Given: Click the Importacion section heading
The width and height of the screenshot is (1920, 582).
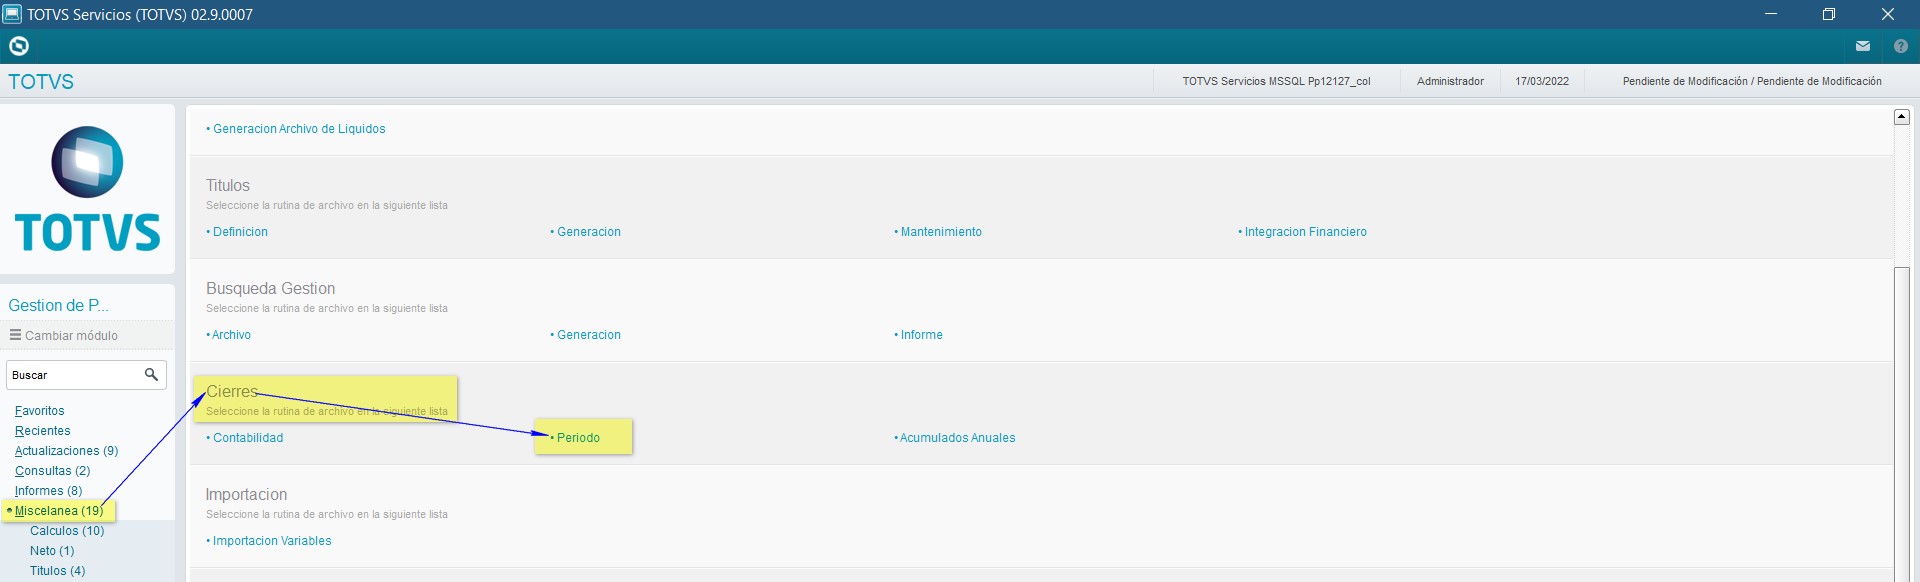Looking at the screenshot, I should click(x=246, y=495).
